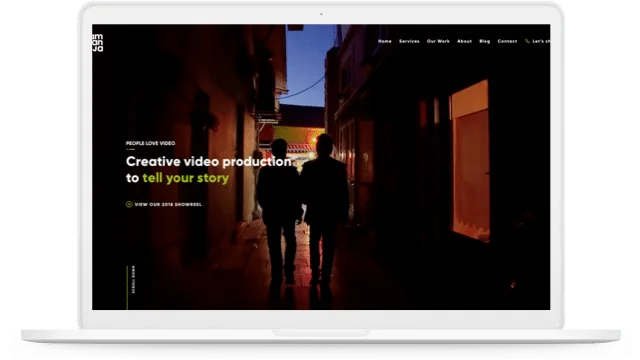Click the vertical Scroll Down label

133,280
